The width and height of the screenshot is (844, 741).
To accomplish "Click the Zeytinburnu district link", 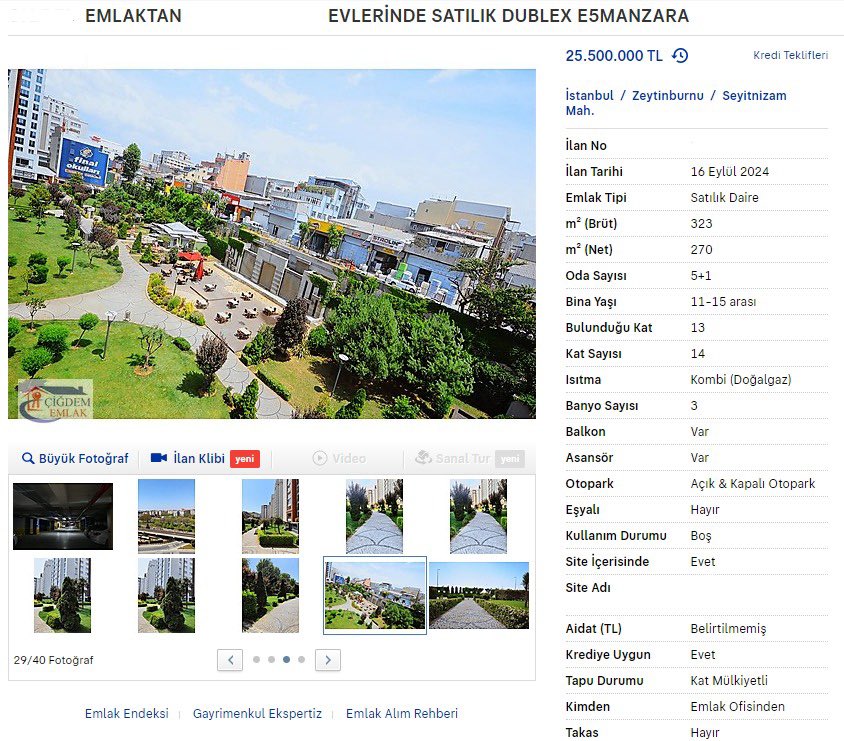I will coord(667,96).
